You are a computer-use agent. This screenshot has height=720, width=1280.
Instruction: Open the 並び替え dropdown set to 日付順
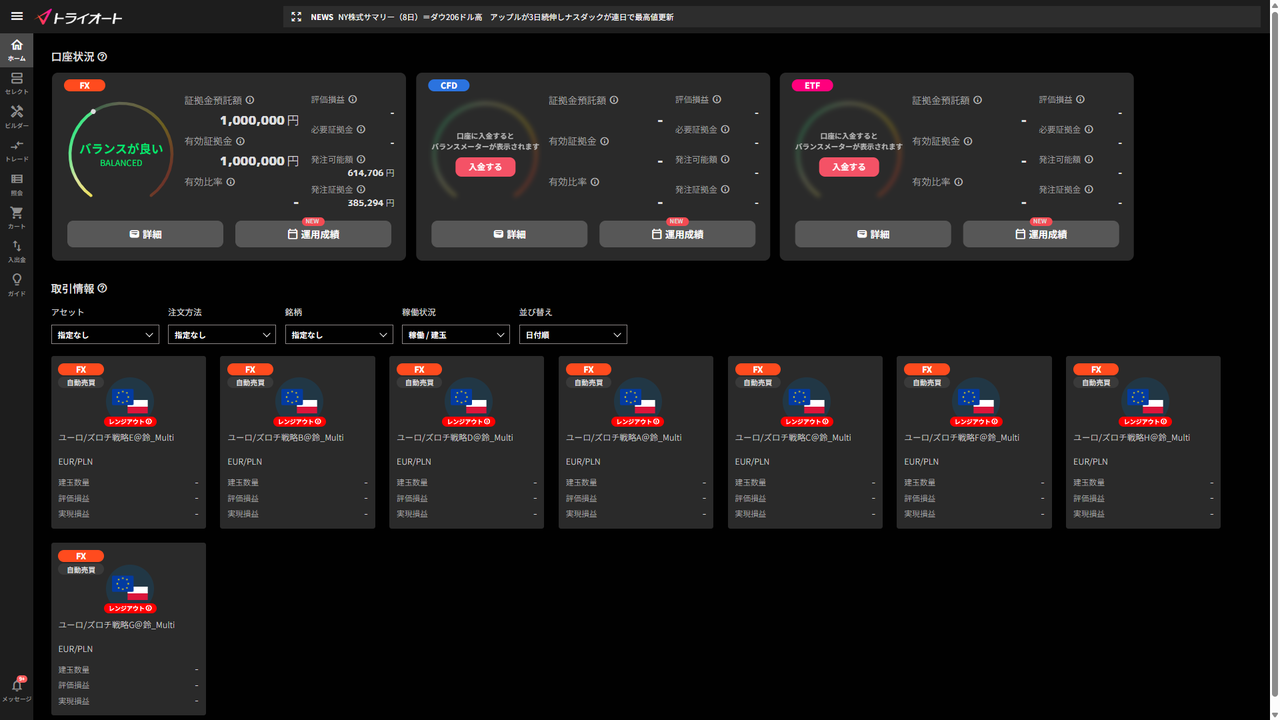573,335
